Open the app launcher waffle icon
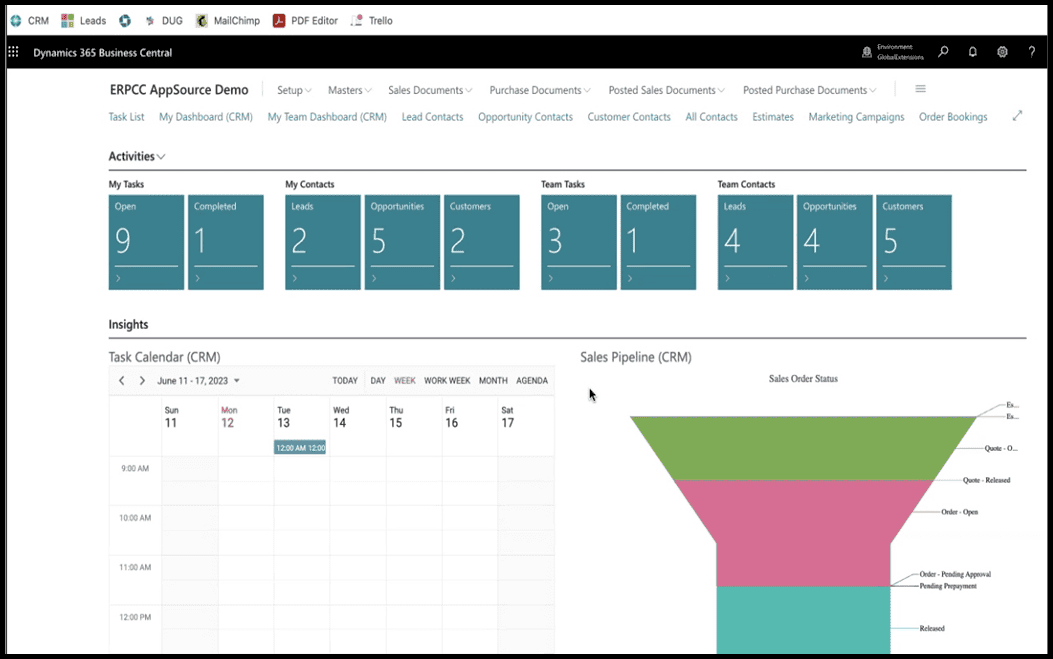This screenshot has height=659, width=1053. pyautogui.click(x=13, y=52)
